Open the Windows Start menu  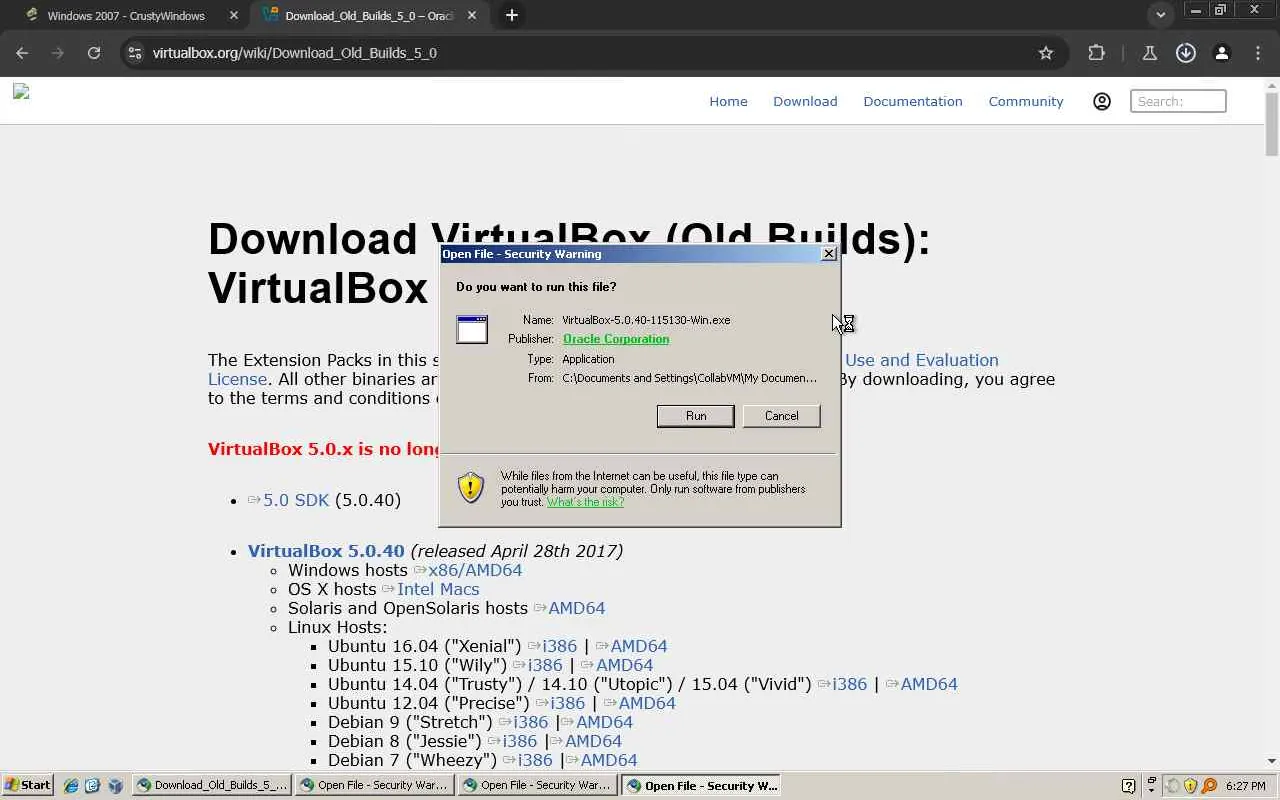pyautogui.click(x=28, y=785)
